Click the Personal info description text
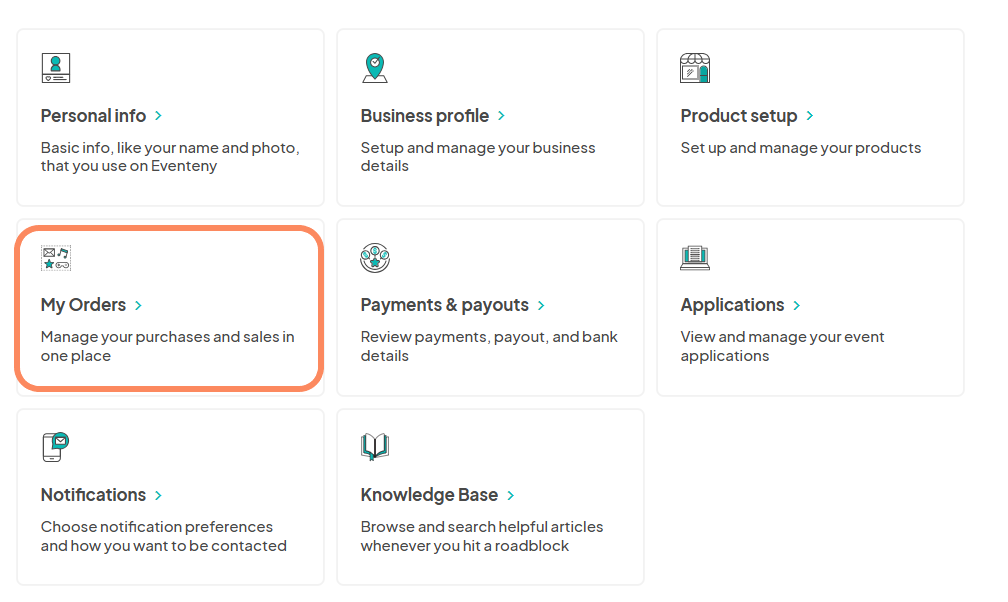Screen dimensions: 1008x602 point(169,156)
